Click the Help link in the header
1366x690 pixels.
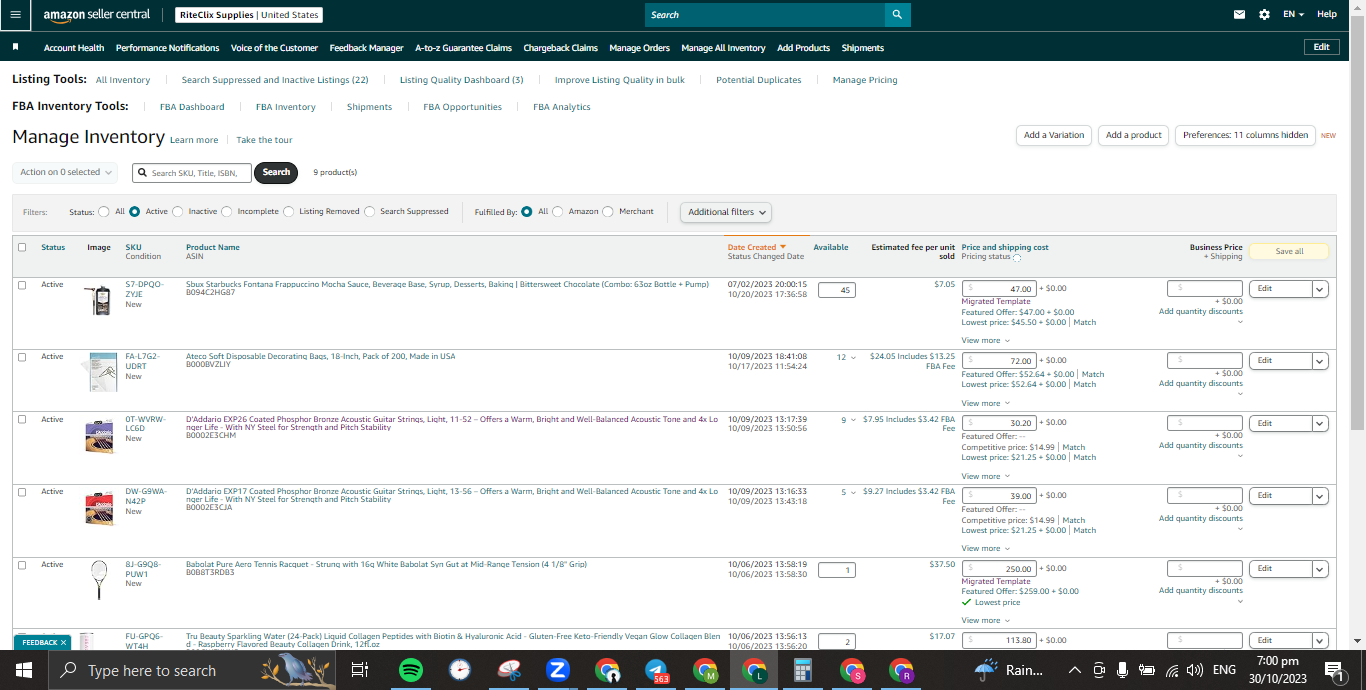pos(1327,15)
